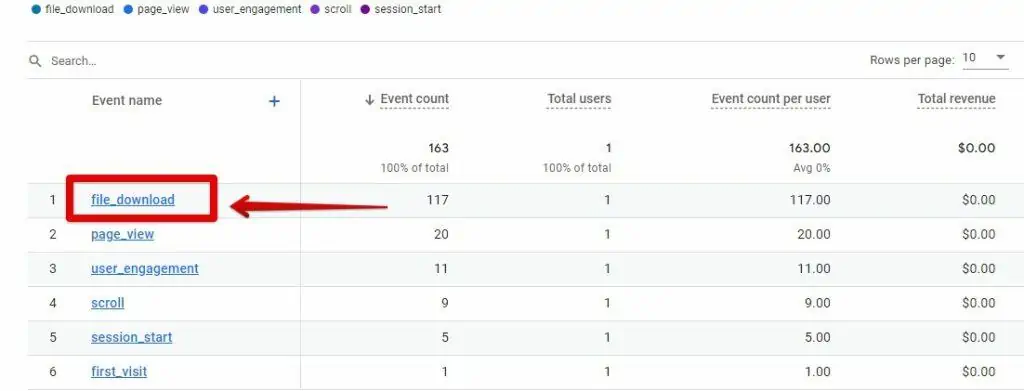
Task: Toggle user_engagement legend dot
Action: point(203,10)
